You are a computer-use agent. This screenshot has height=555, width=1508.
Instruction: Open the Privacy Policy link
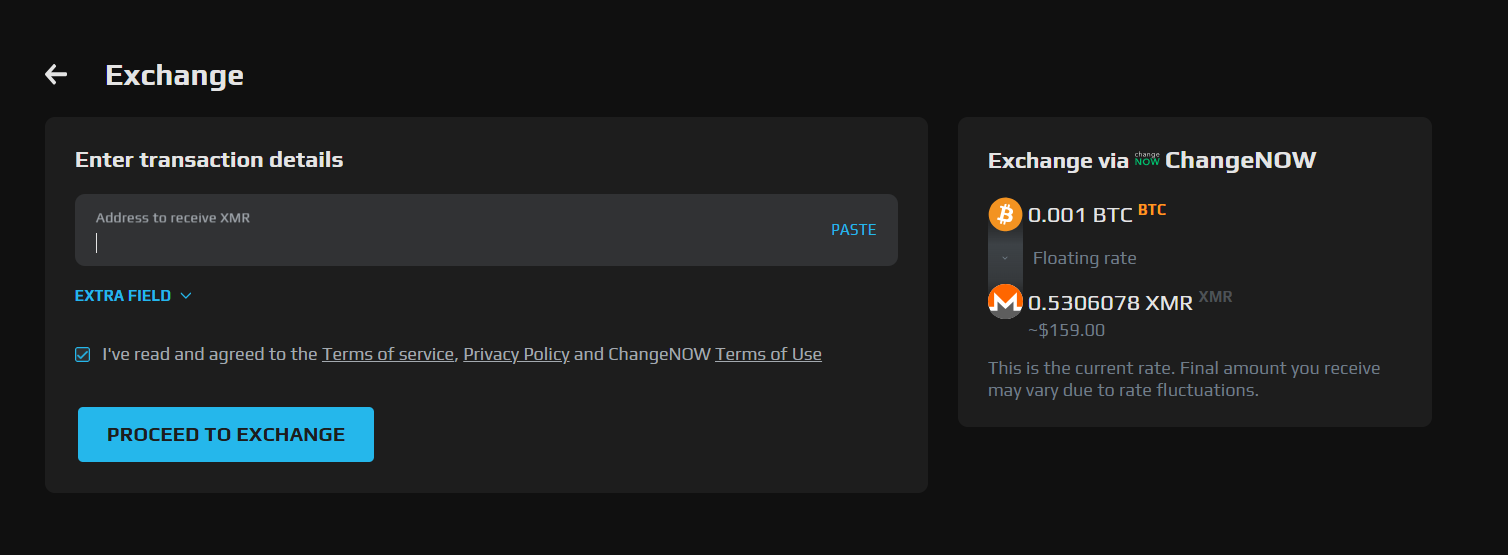(x=516, y=354)
